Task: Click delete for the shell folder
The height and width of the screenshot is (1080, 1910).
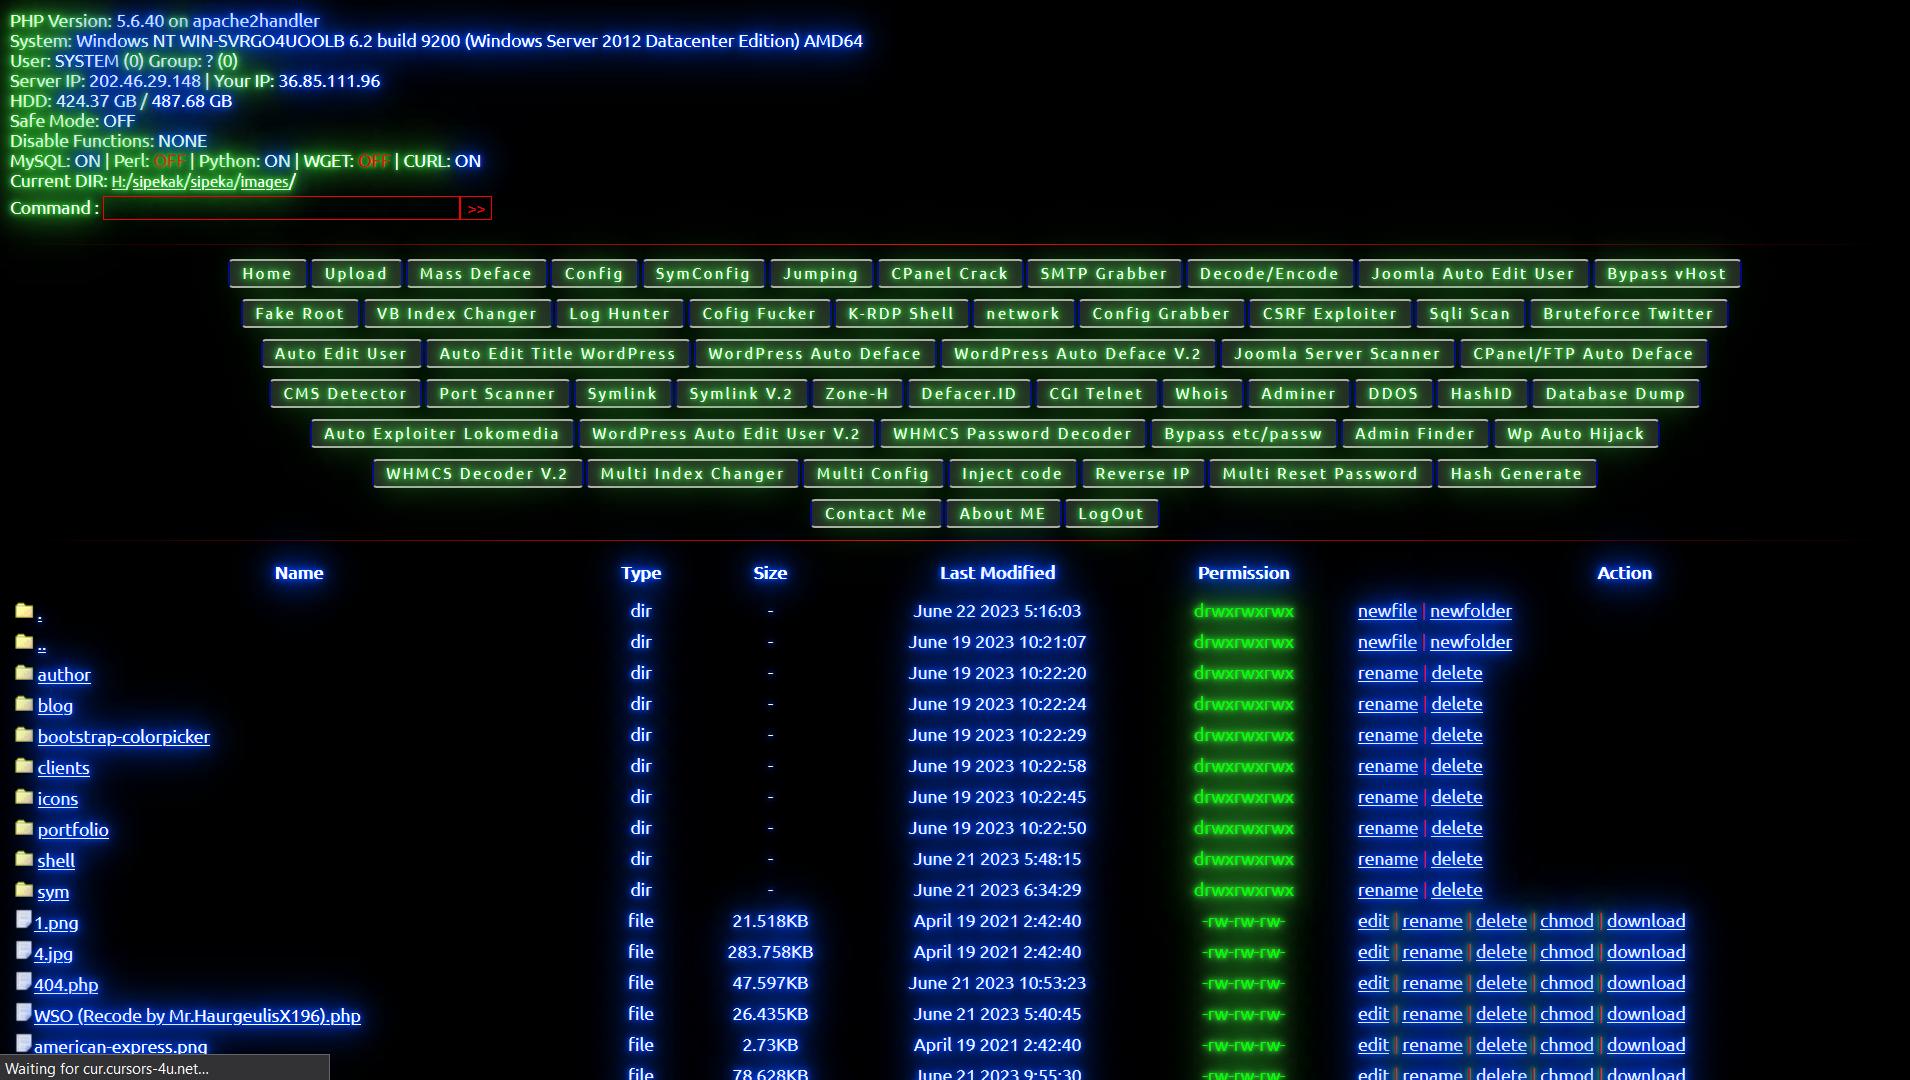Action: pyautogui.click(x=1457, y=859)
